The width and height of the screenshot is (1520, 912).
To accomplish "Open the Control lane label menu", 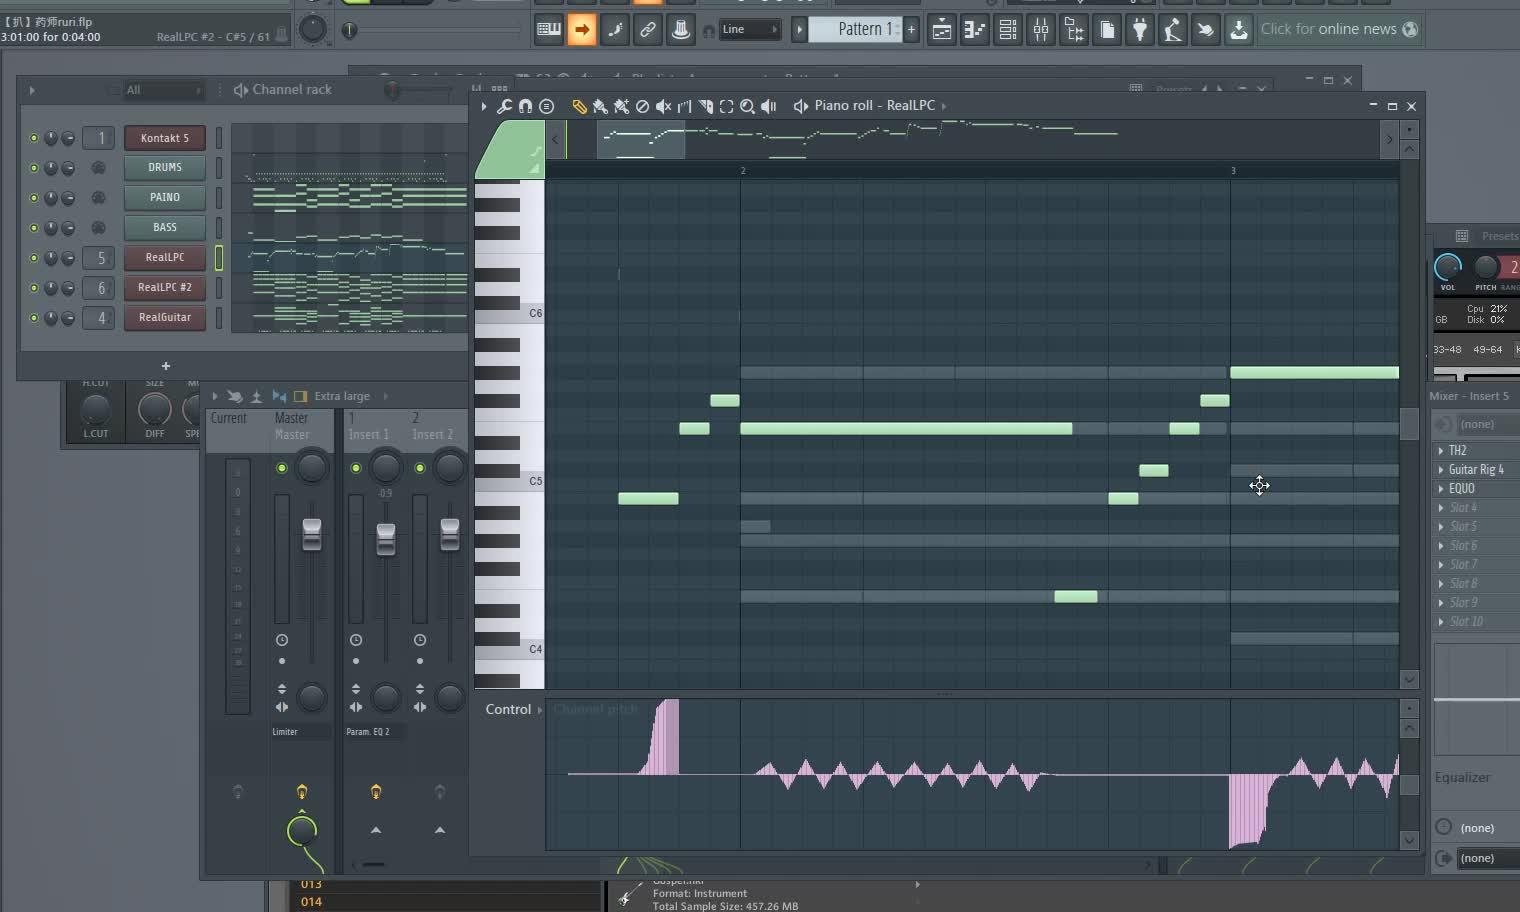I will 508,710.
